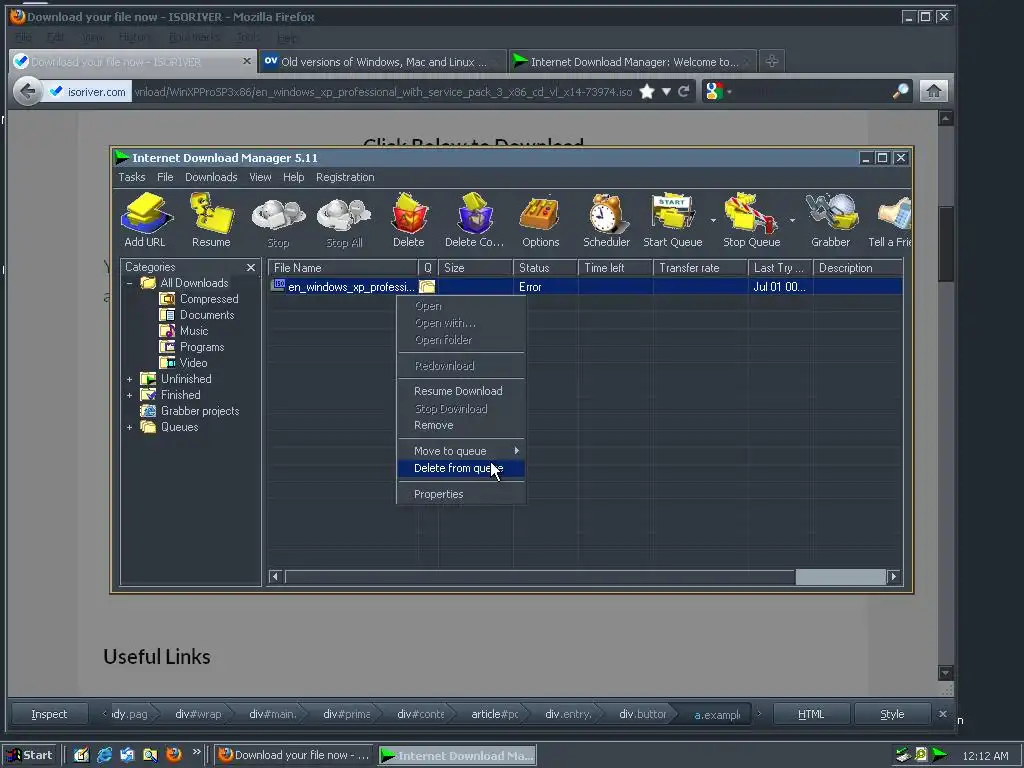This screenshot has width=1024, height=768.
Task: Switch to Internet Download Manager Firefox tab
Action: pos(632,62)
